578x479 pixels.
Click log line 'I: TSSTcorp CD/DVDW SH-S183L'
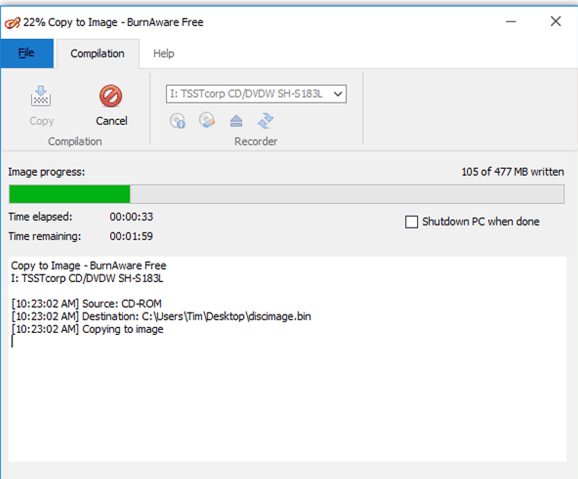click(87, 278)
